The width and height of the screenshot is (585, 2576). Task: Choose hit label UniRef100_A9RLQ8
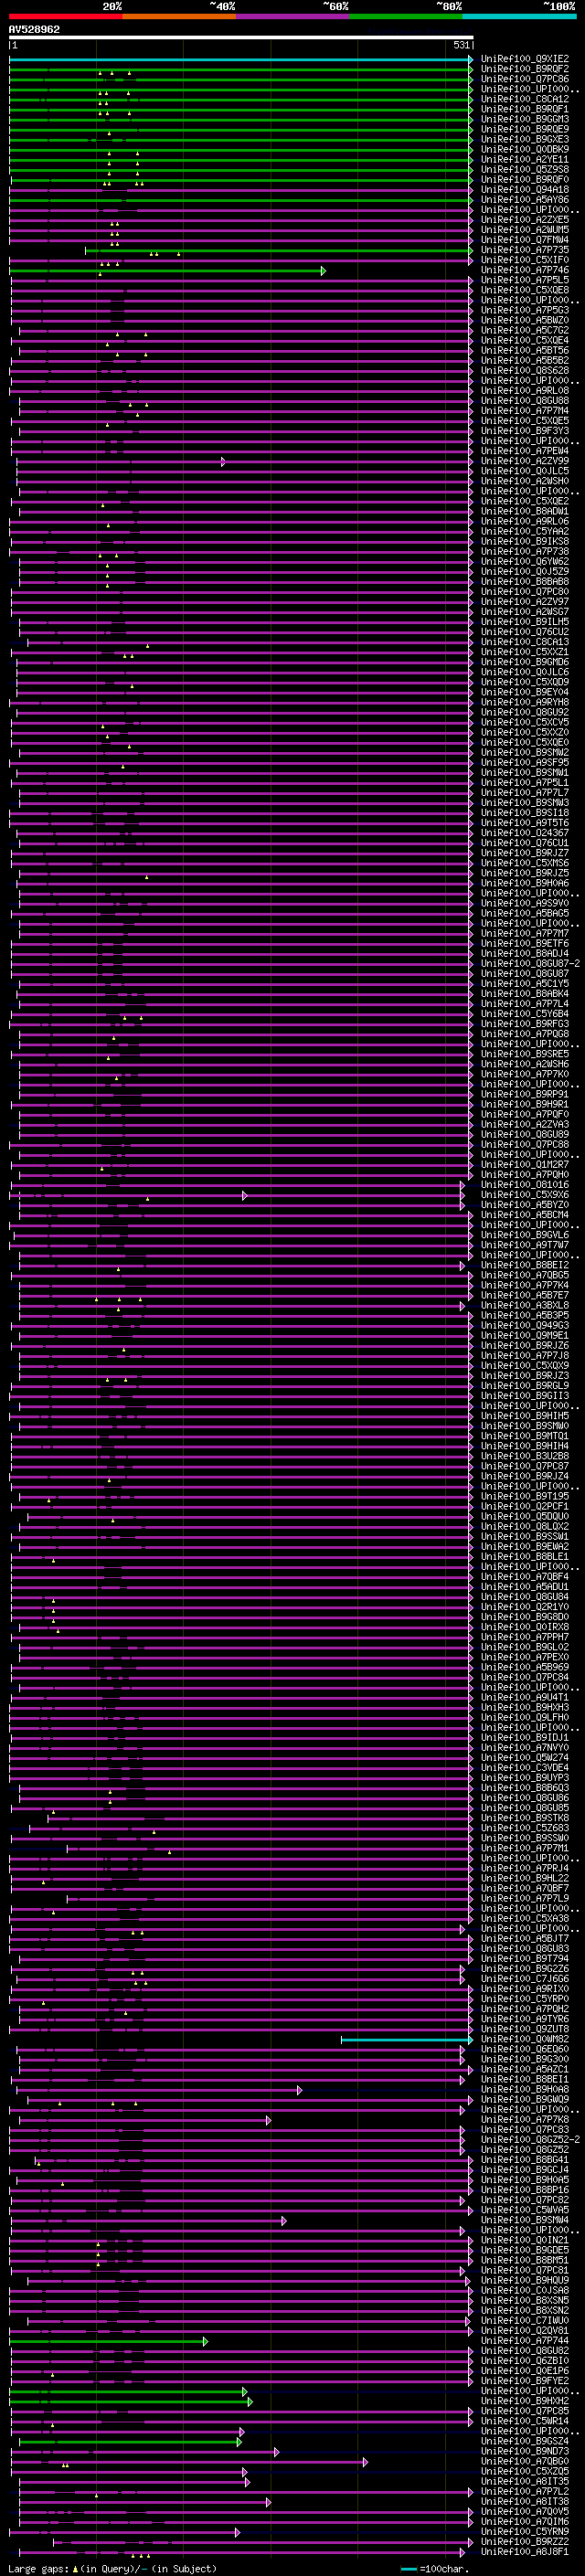(525, 390)
